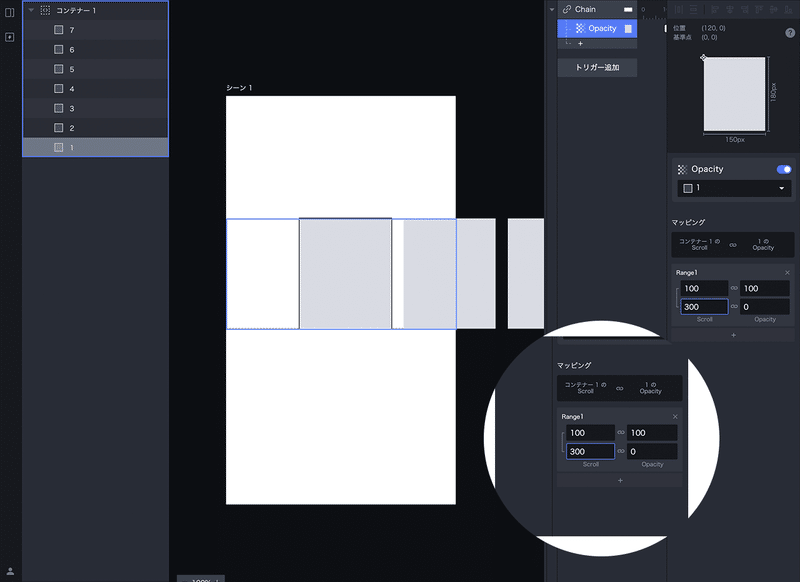
Task: Click the Opacity start field showing 100
Action: tap(765, 288)
